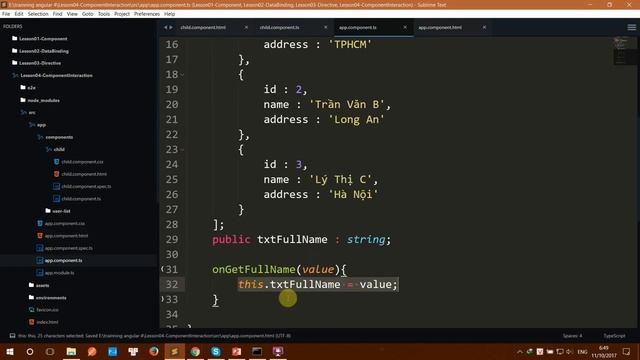Close the app.component.ts tab

click(405, 27)
